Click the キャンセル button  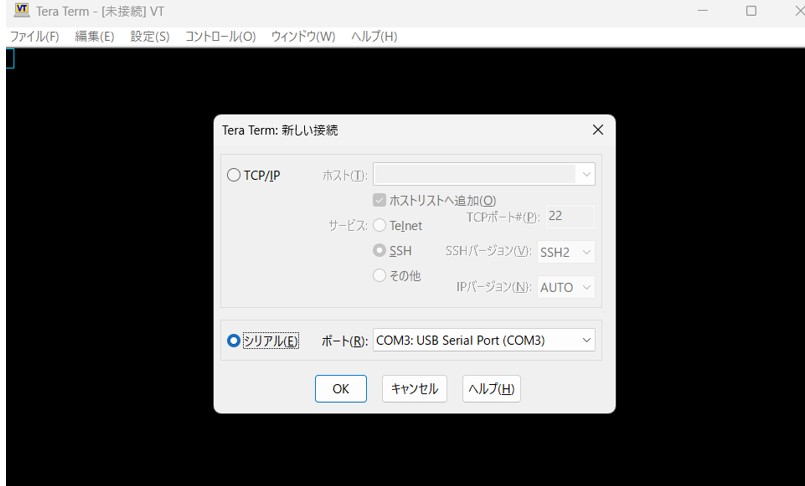[x=414, y=388]
